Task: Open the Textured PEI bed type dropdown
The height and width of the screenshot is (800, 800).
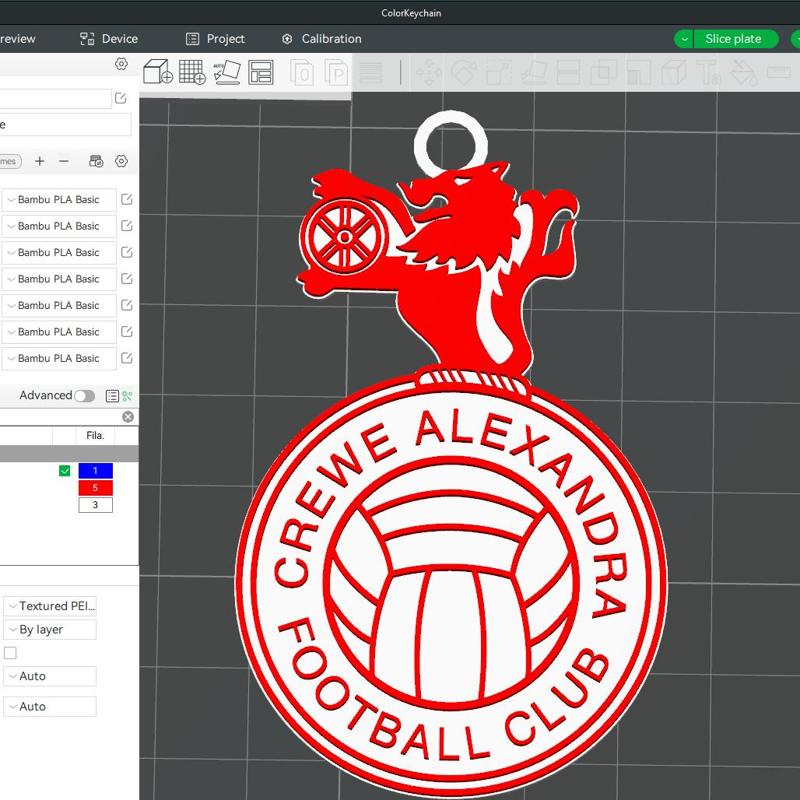Action: click(50, 606)
